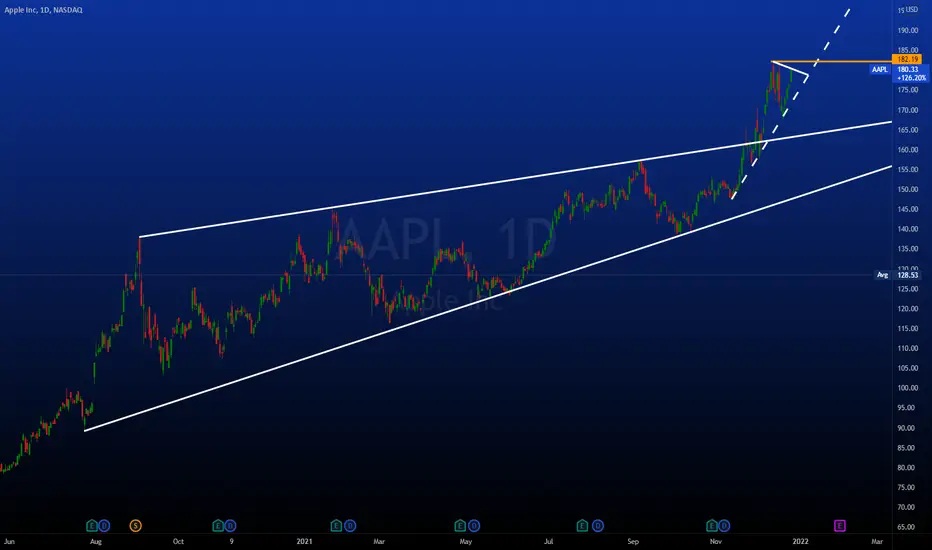Click the 100.00 price axis label
Screen dimensions: 932x550
coord(908,388)
